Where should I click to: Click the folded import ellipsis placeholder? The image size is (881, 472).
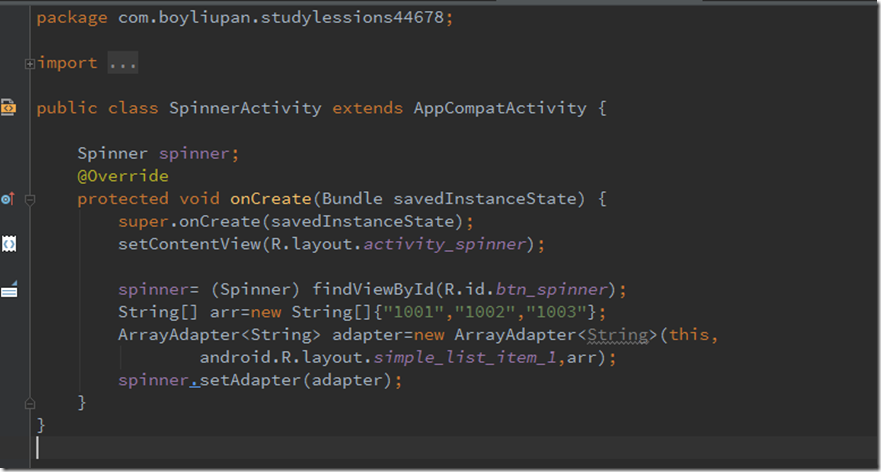pyautogui.click(x=122, y=63)
